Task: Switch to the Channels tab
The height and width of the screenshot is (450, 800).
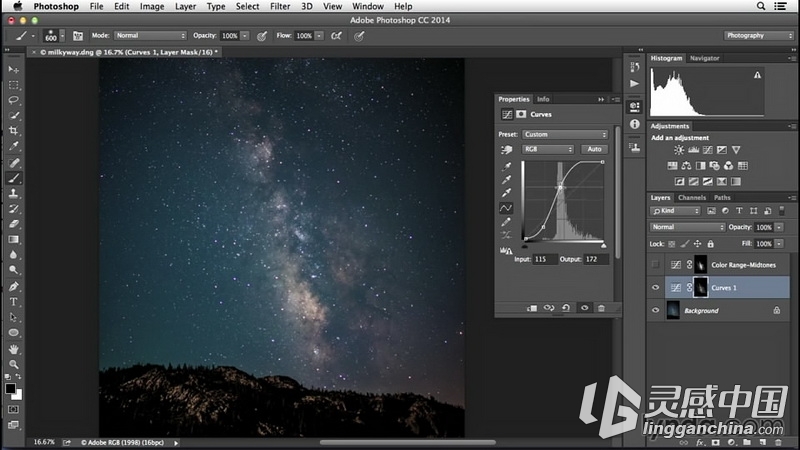Action: click(x=692, y=197)
